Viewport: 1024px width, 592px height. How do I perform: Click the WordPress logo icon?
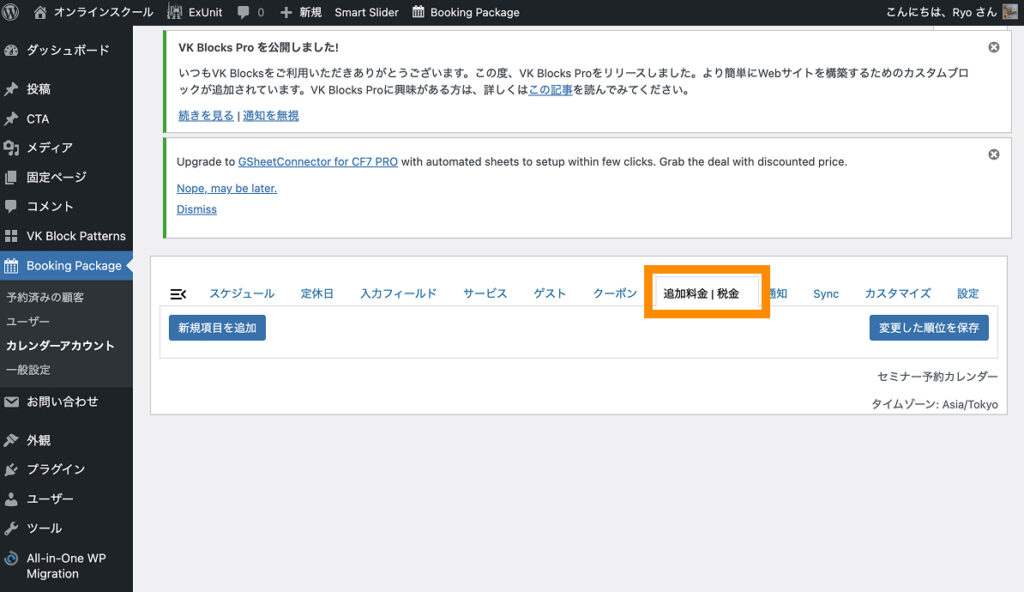(x=11, y=12)
